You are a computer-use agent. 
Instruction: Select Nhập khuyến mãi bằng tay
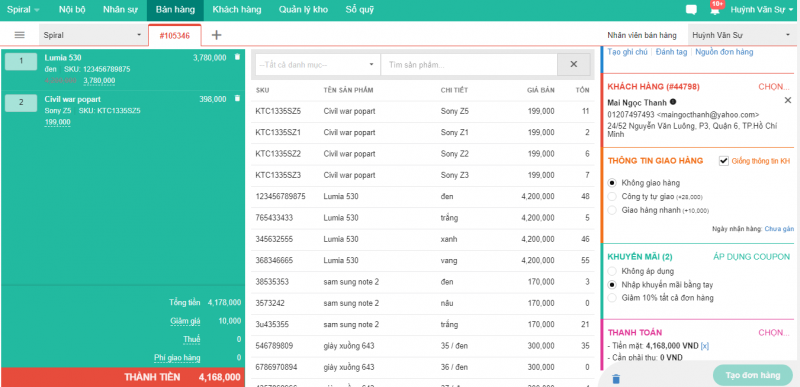pyautogui.click(x=612, y=285)
